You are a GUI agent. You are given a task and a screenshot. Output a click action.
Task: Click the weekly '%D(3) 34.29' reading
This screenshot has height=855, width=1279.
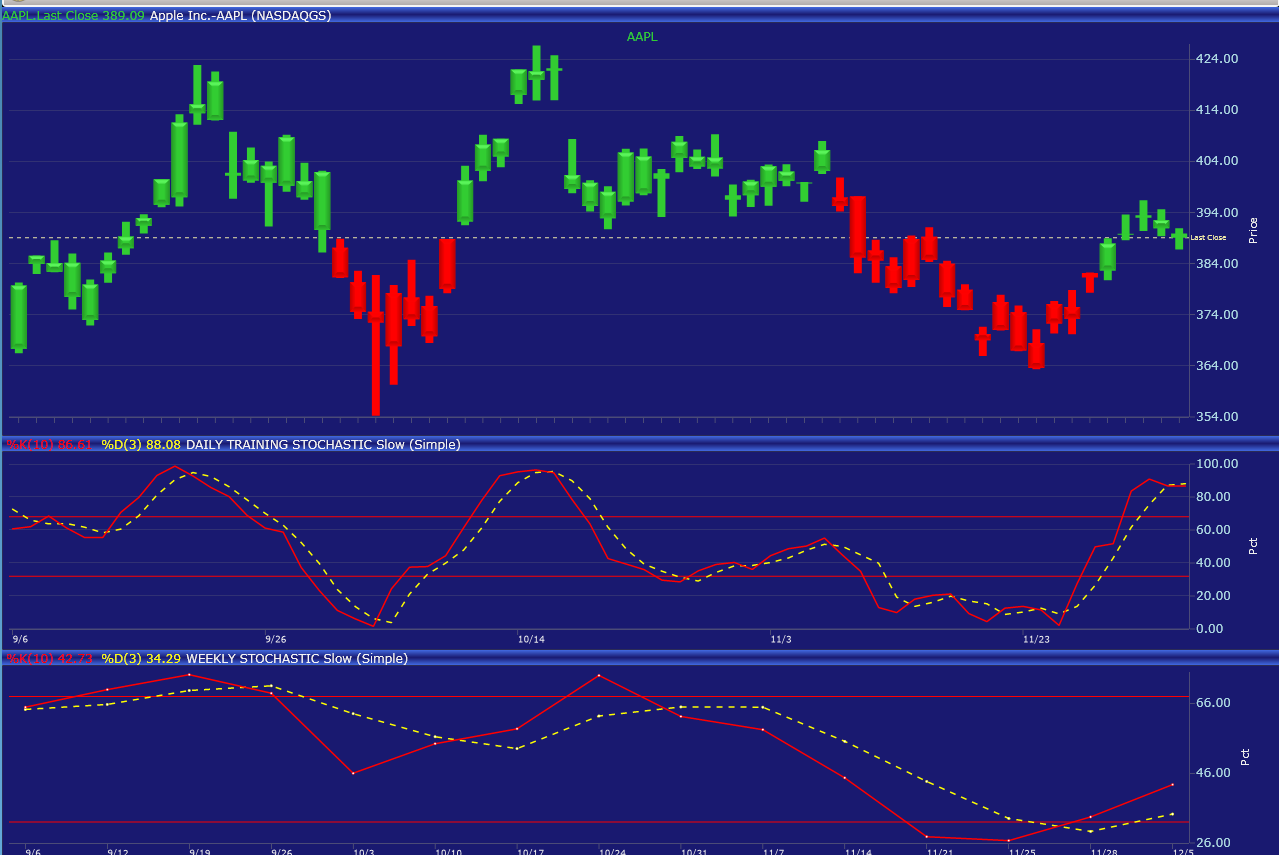tap(141, 658)
